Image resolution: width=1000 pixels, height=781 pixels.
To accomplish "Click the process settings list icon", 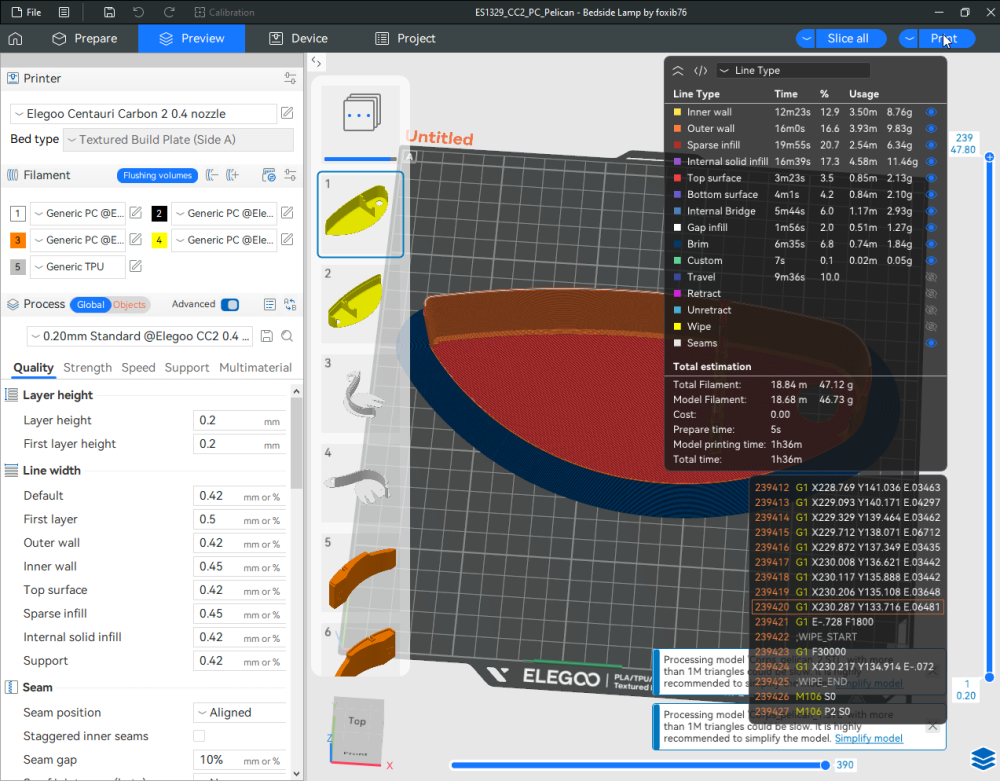I will (x=270, y=305).
